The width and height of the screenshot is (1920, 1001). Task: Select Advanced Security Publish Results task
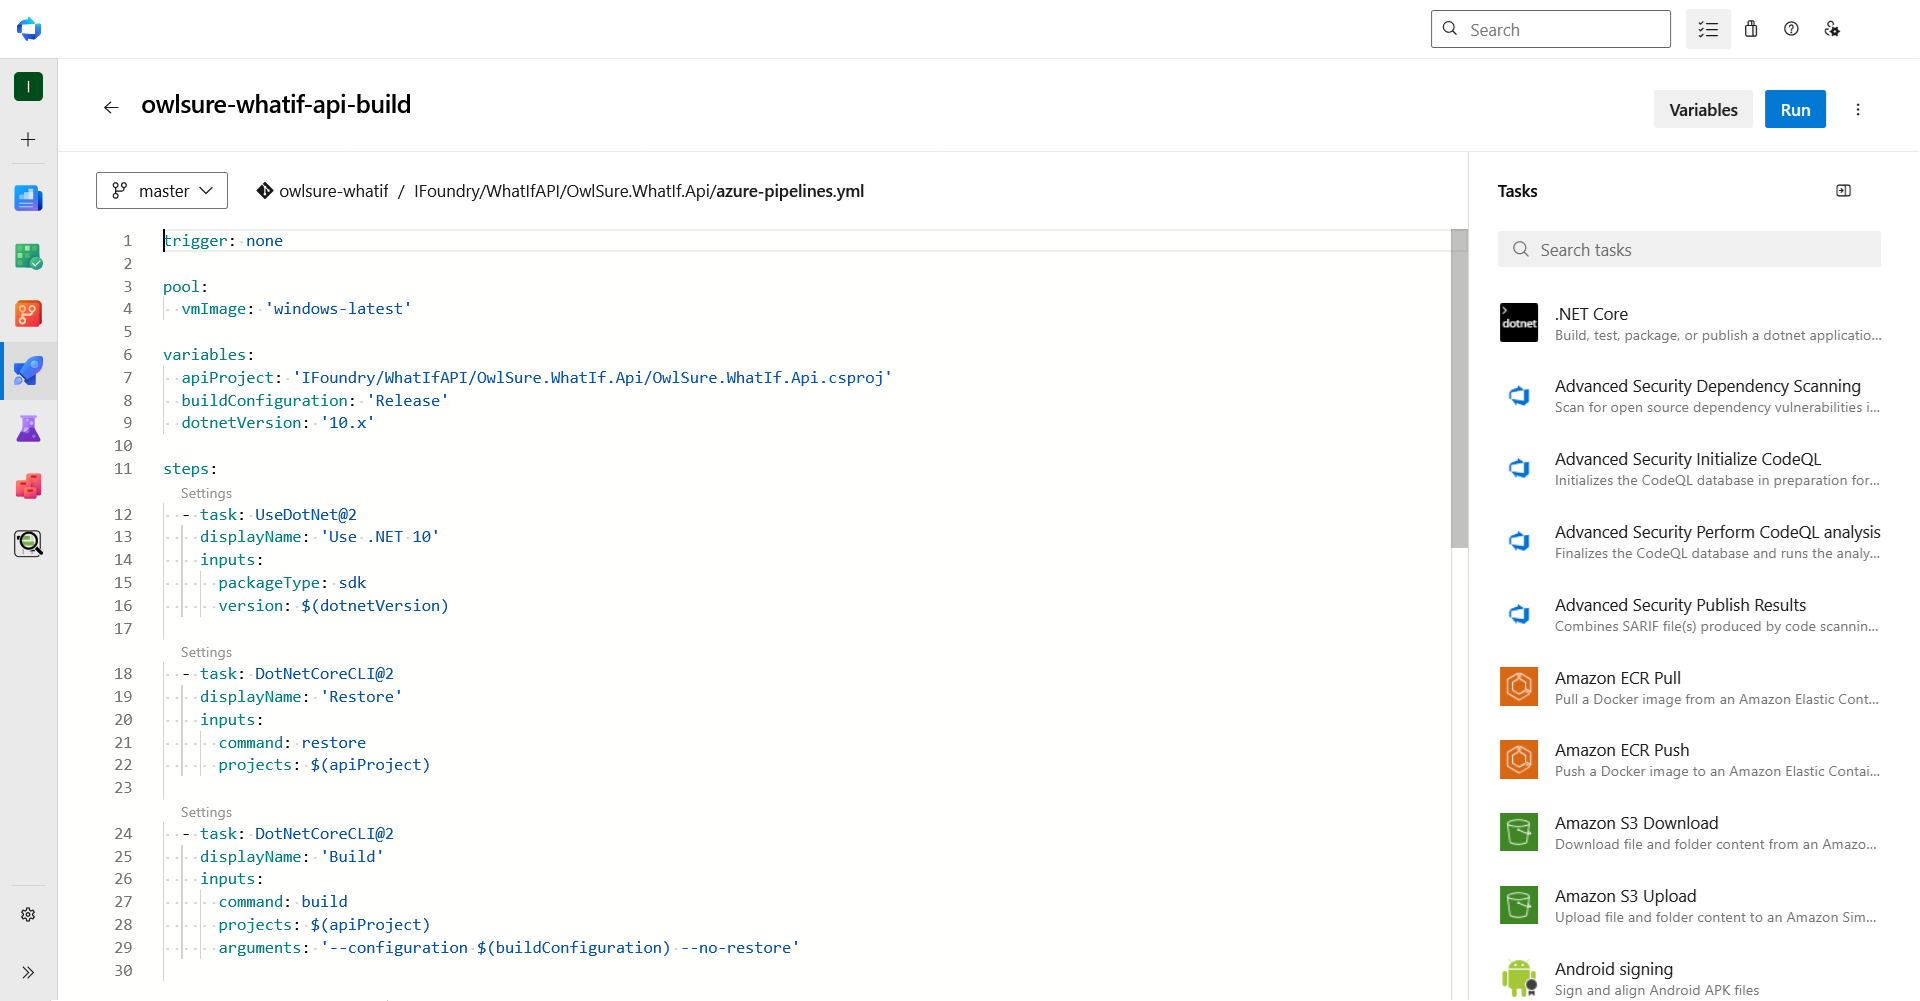1689,614
